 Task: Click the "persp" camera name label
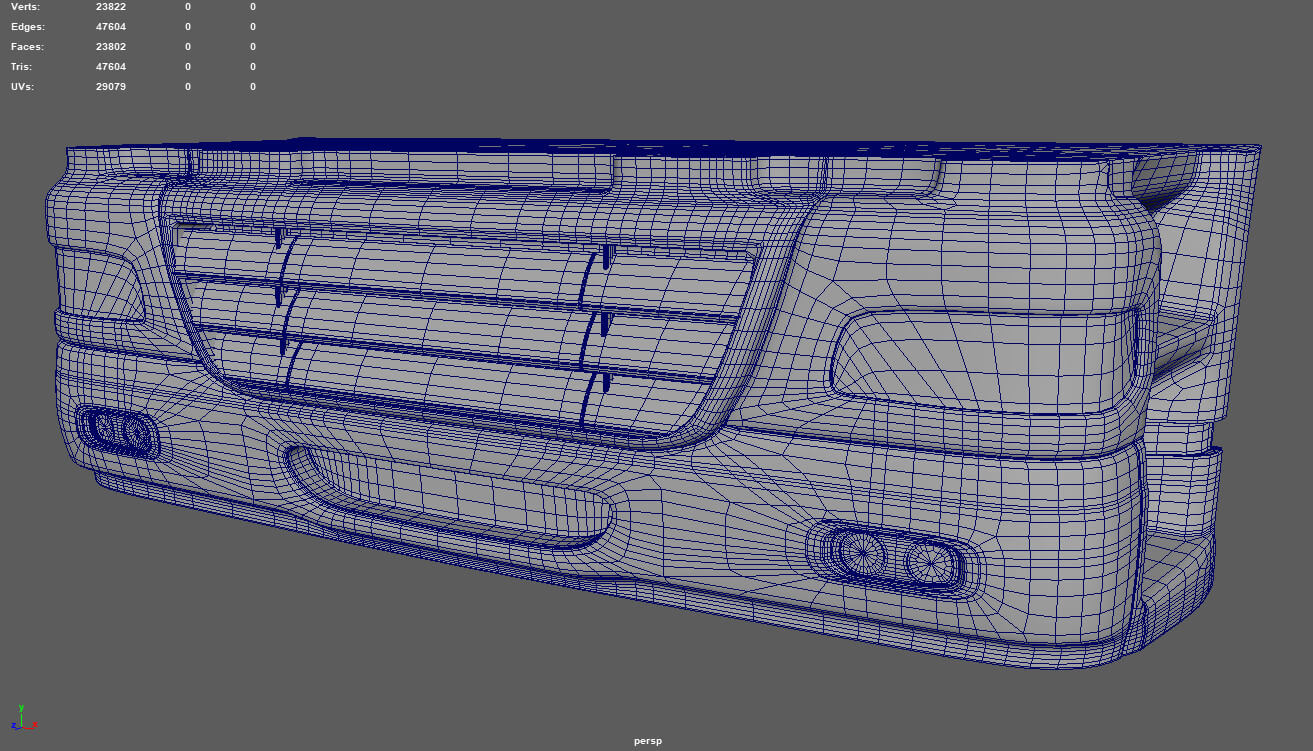(648, 741)
